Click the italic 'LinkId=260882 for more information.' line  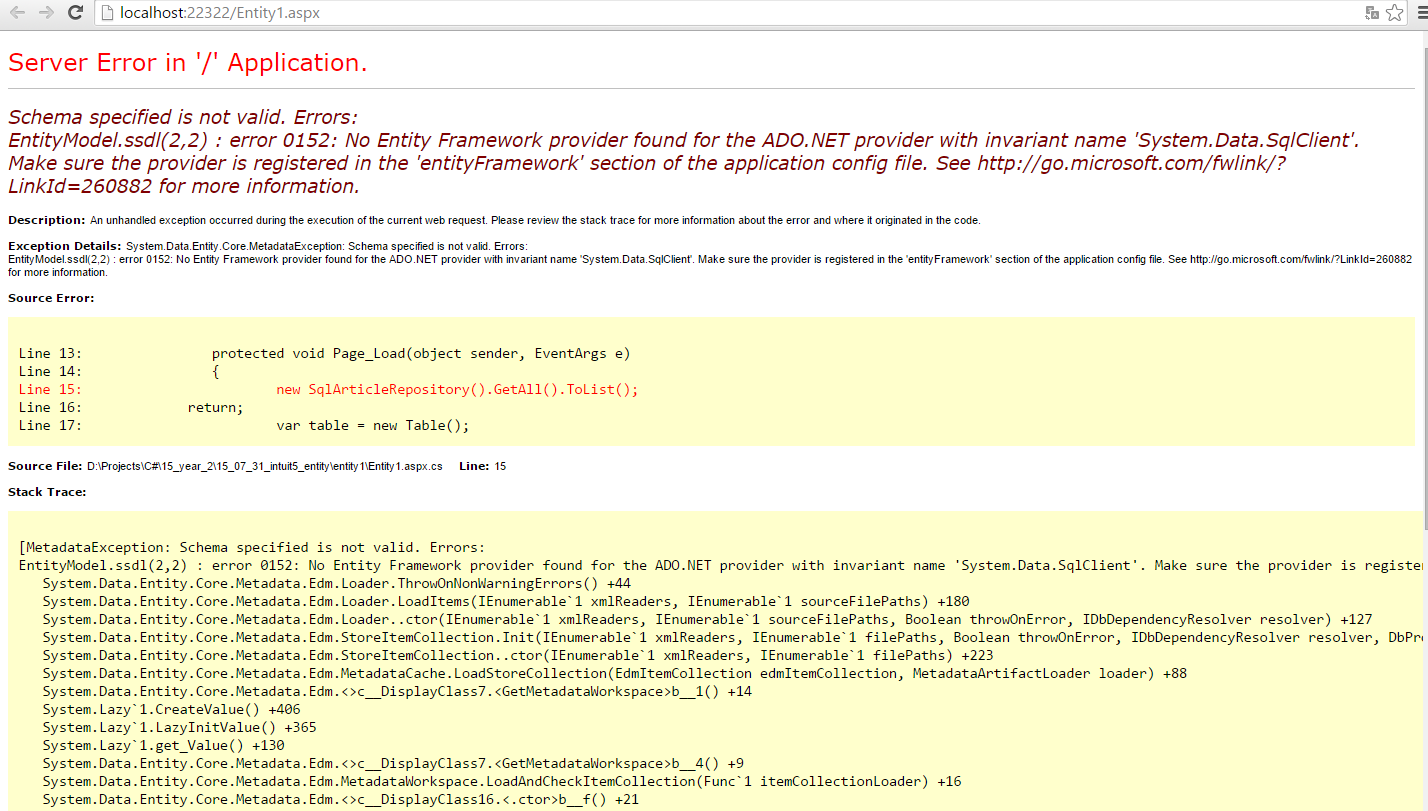coord(184,186)
